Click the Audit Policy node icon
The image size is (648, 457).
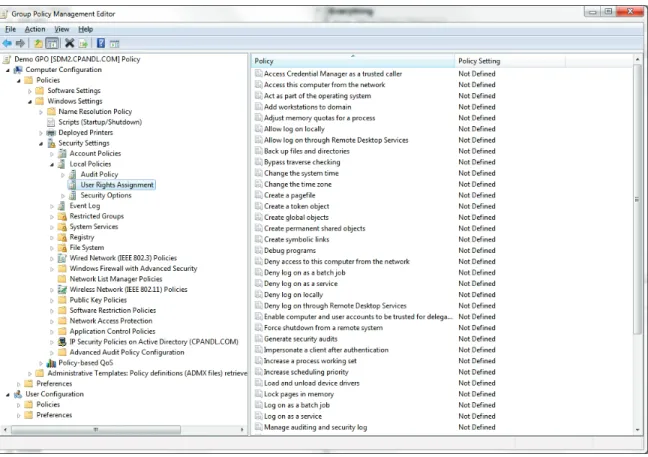coord(73,174)
